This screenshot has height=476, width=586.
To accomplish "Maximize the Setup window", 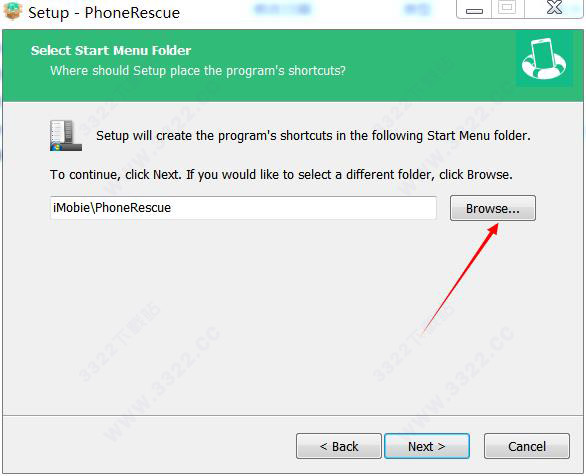I will 508,8.
